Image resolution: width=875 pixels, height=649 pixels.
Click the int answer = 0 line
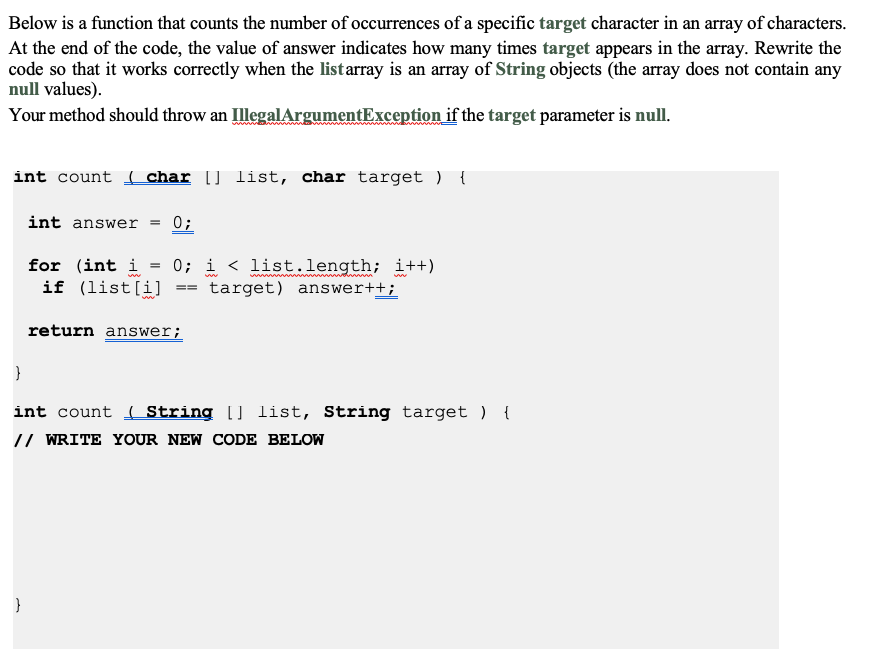110,222
